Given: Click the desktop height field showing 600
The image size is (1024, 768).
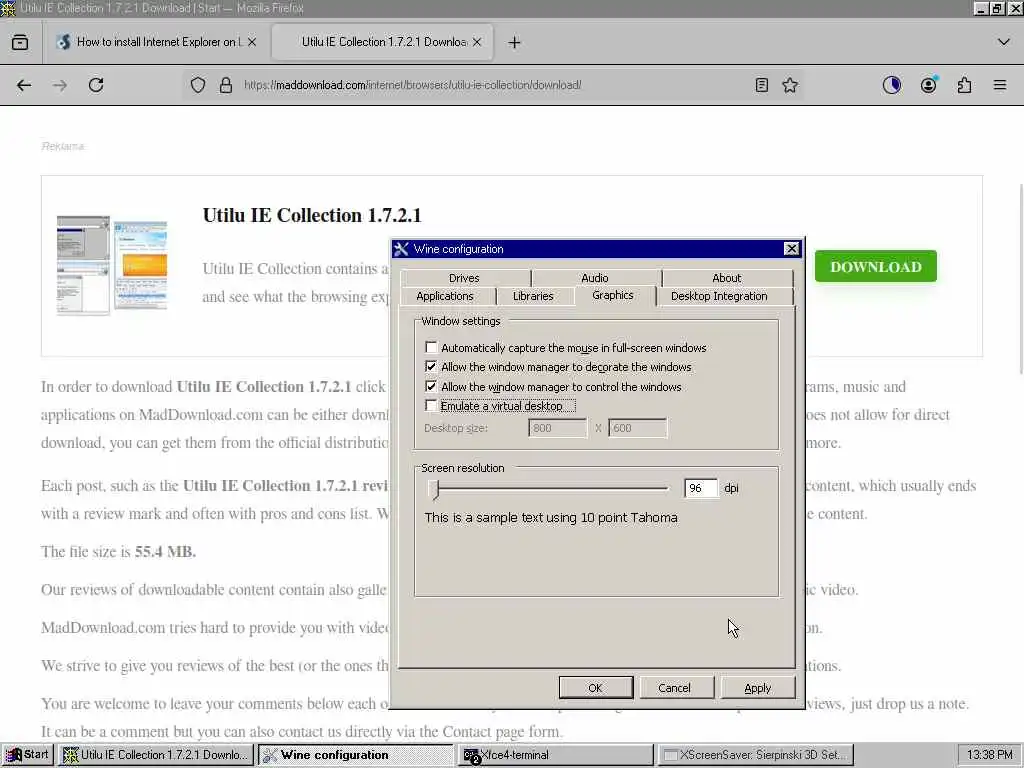Looking at the screenshot, I should pyautogui.click(x=637, y=428).
